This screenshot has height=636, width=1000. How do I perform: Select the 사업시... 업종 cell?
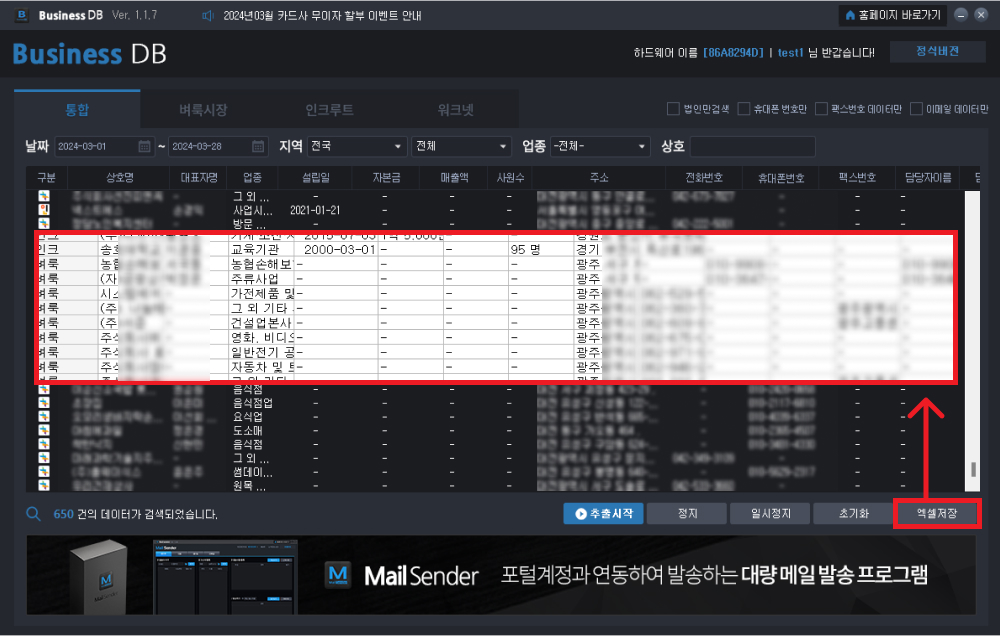pyautogui.click(x=253, y=210)
